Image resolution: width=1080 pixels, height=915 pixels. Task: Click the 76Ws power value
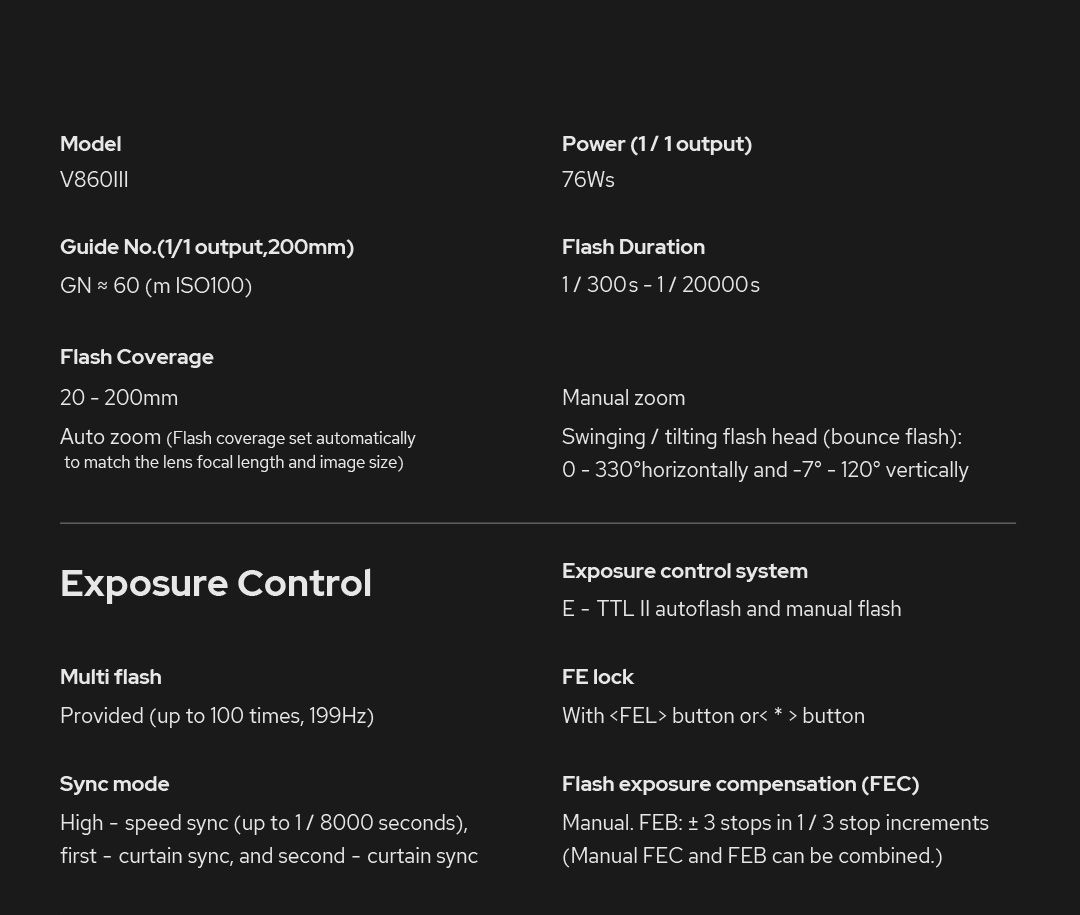[x=588, y=180]
